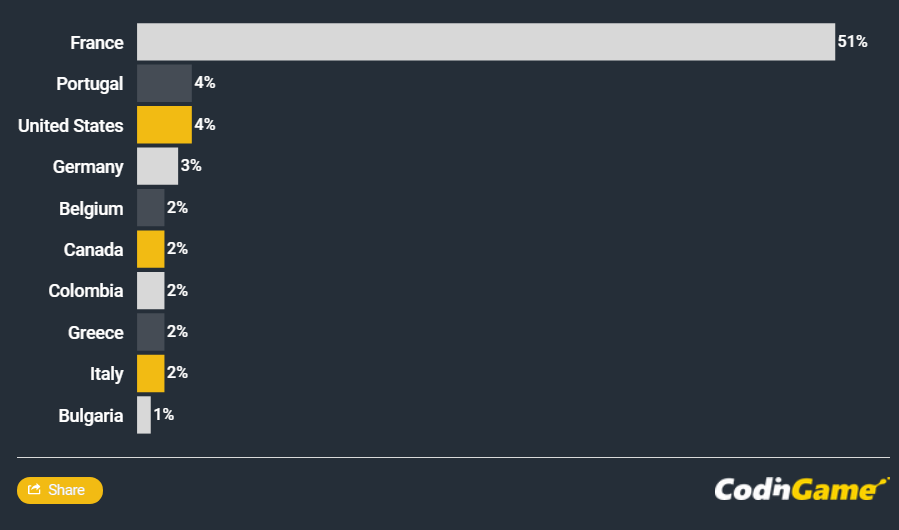Click the 51% value label

852,42
